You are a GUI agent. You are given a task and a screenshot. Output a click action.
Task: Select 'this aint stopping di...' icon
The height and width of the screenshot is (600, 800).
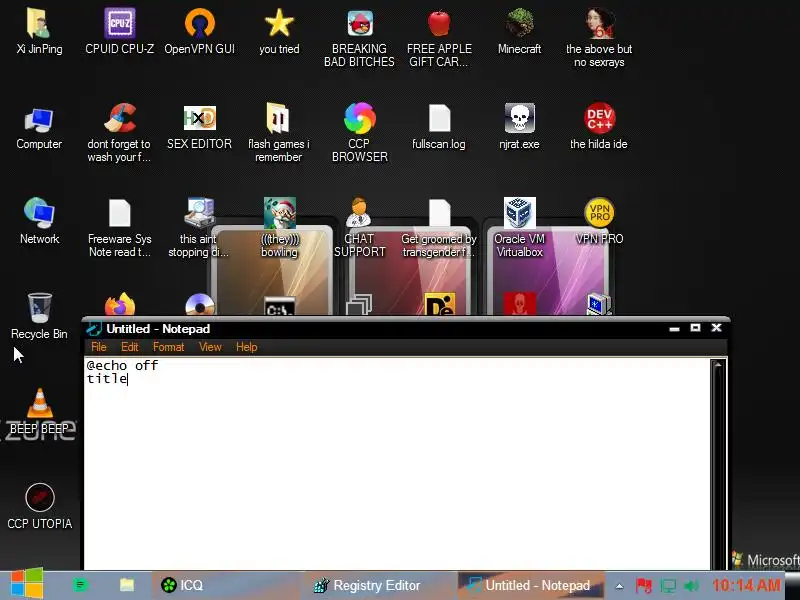point(199,213)
